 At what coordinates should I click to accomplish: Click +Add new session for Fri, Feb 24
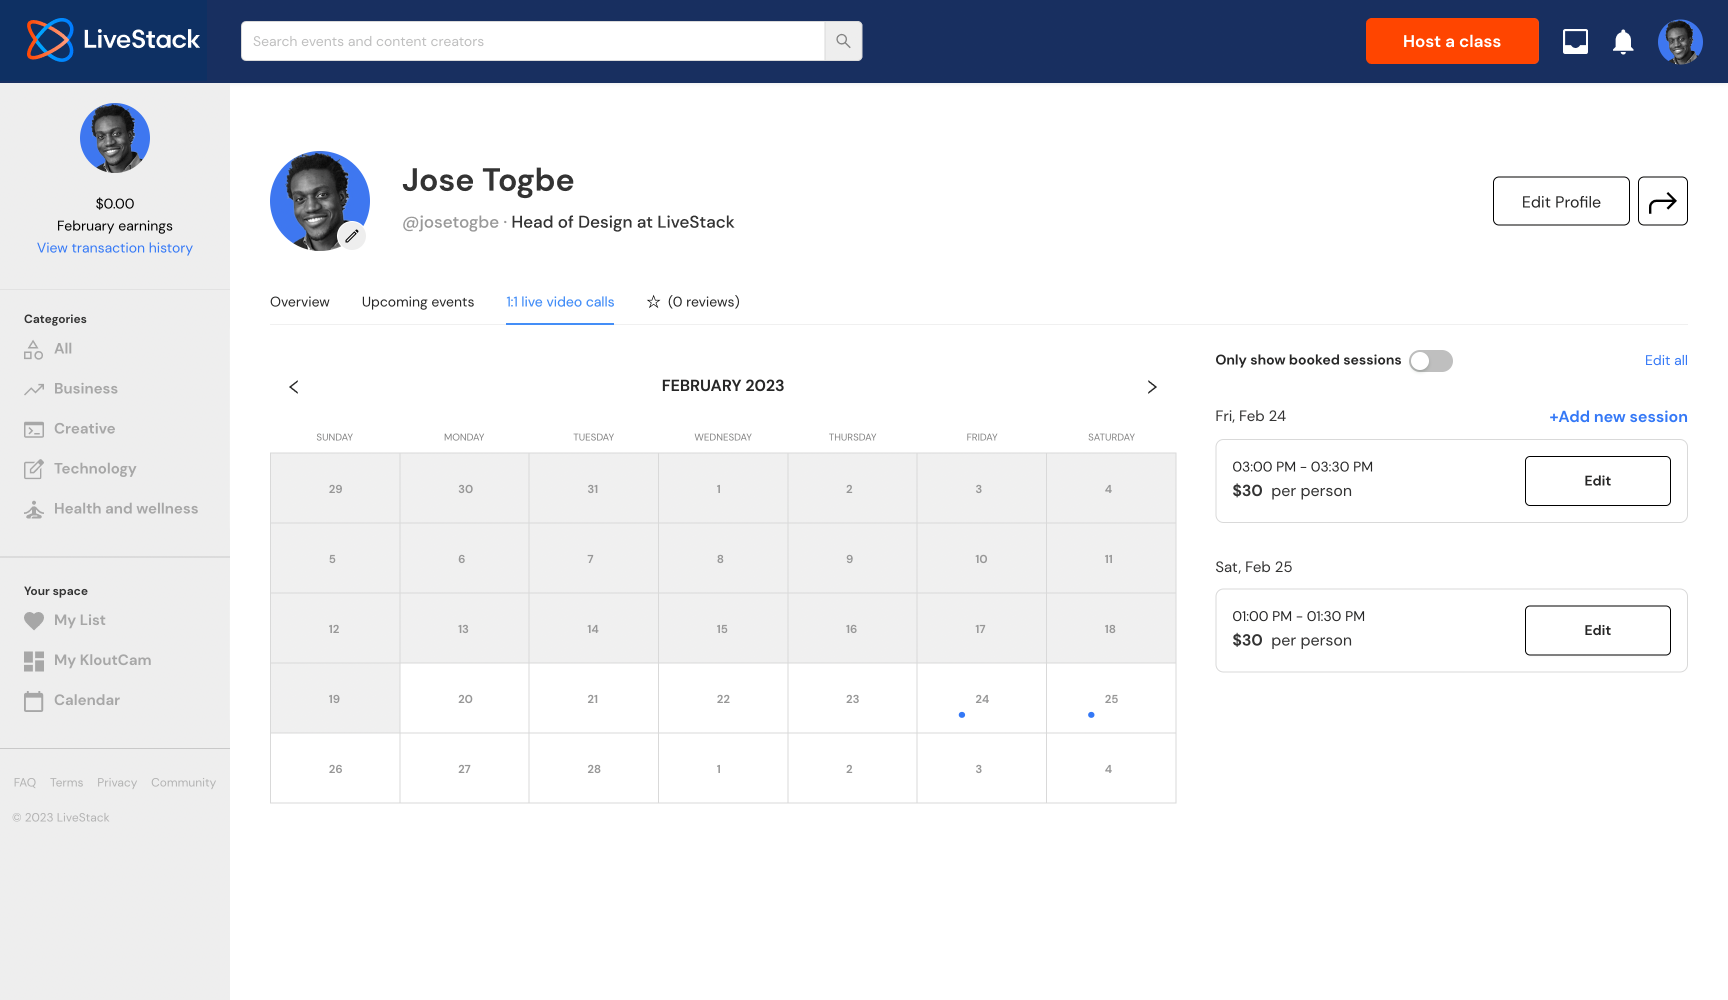coord(1617,416)
